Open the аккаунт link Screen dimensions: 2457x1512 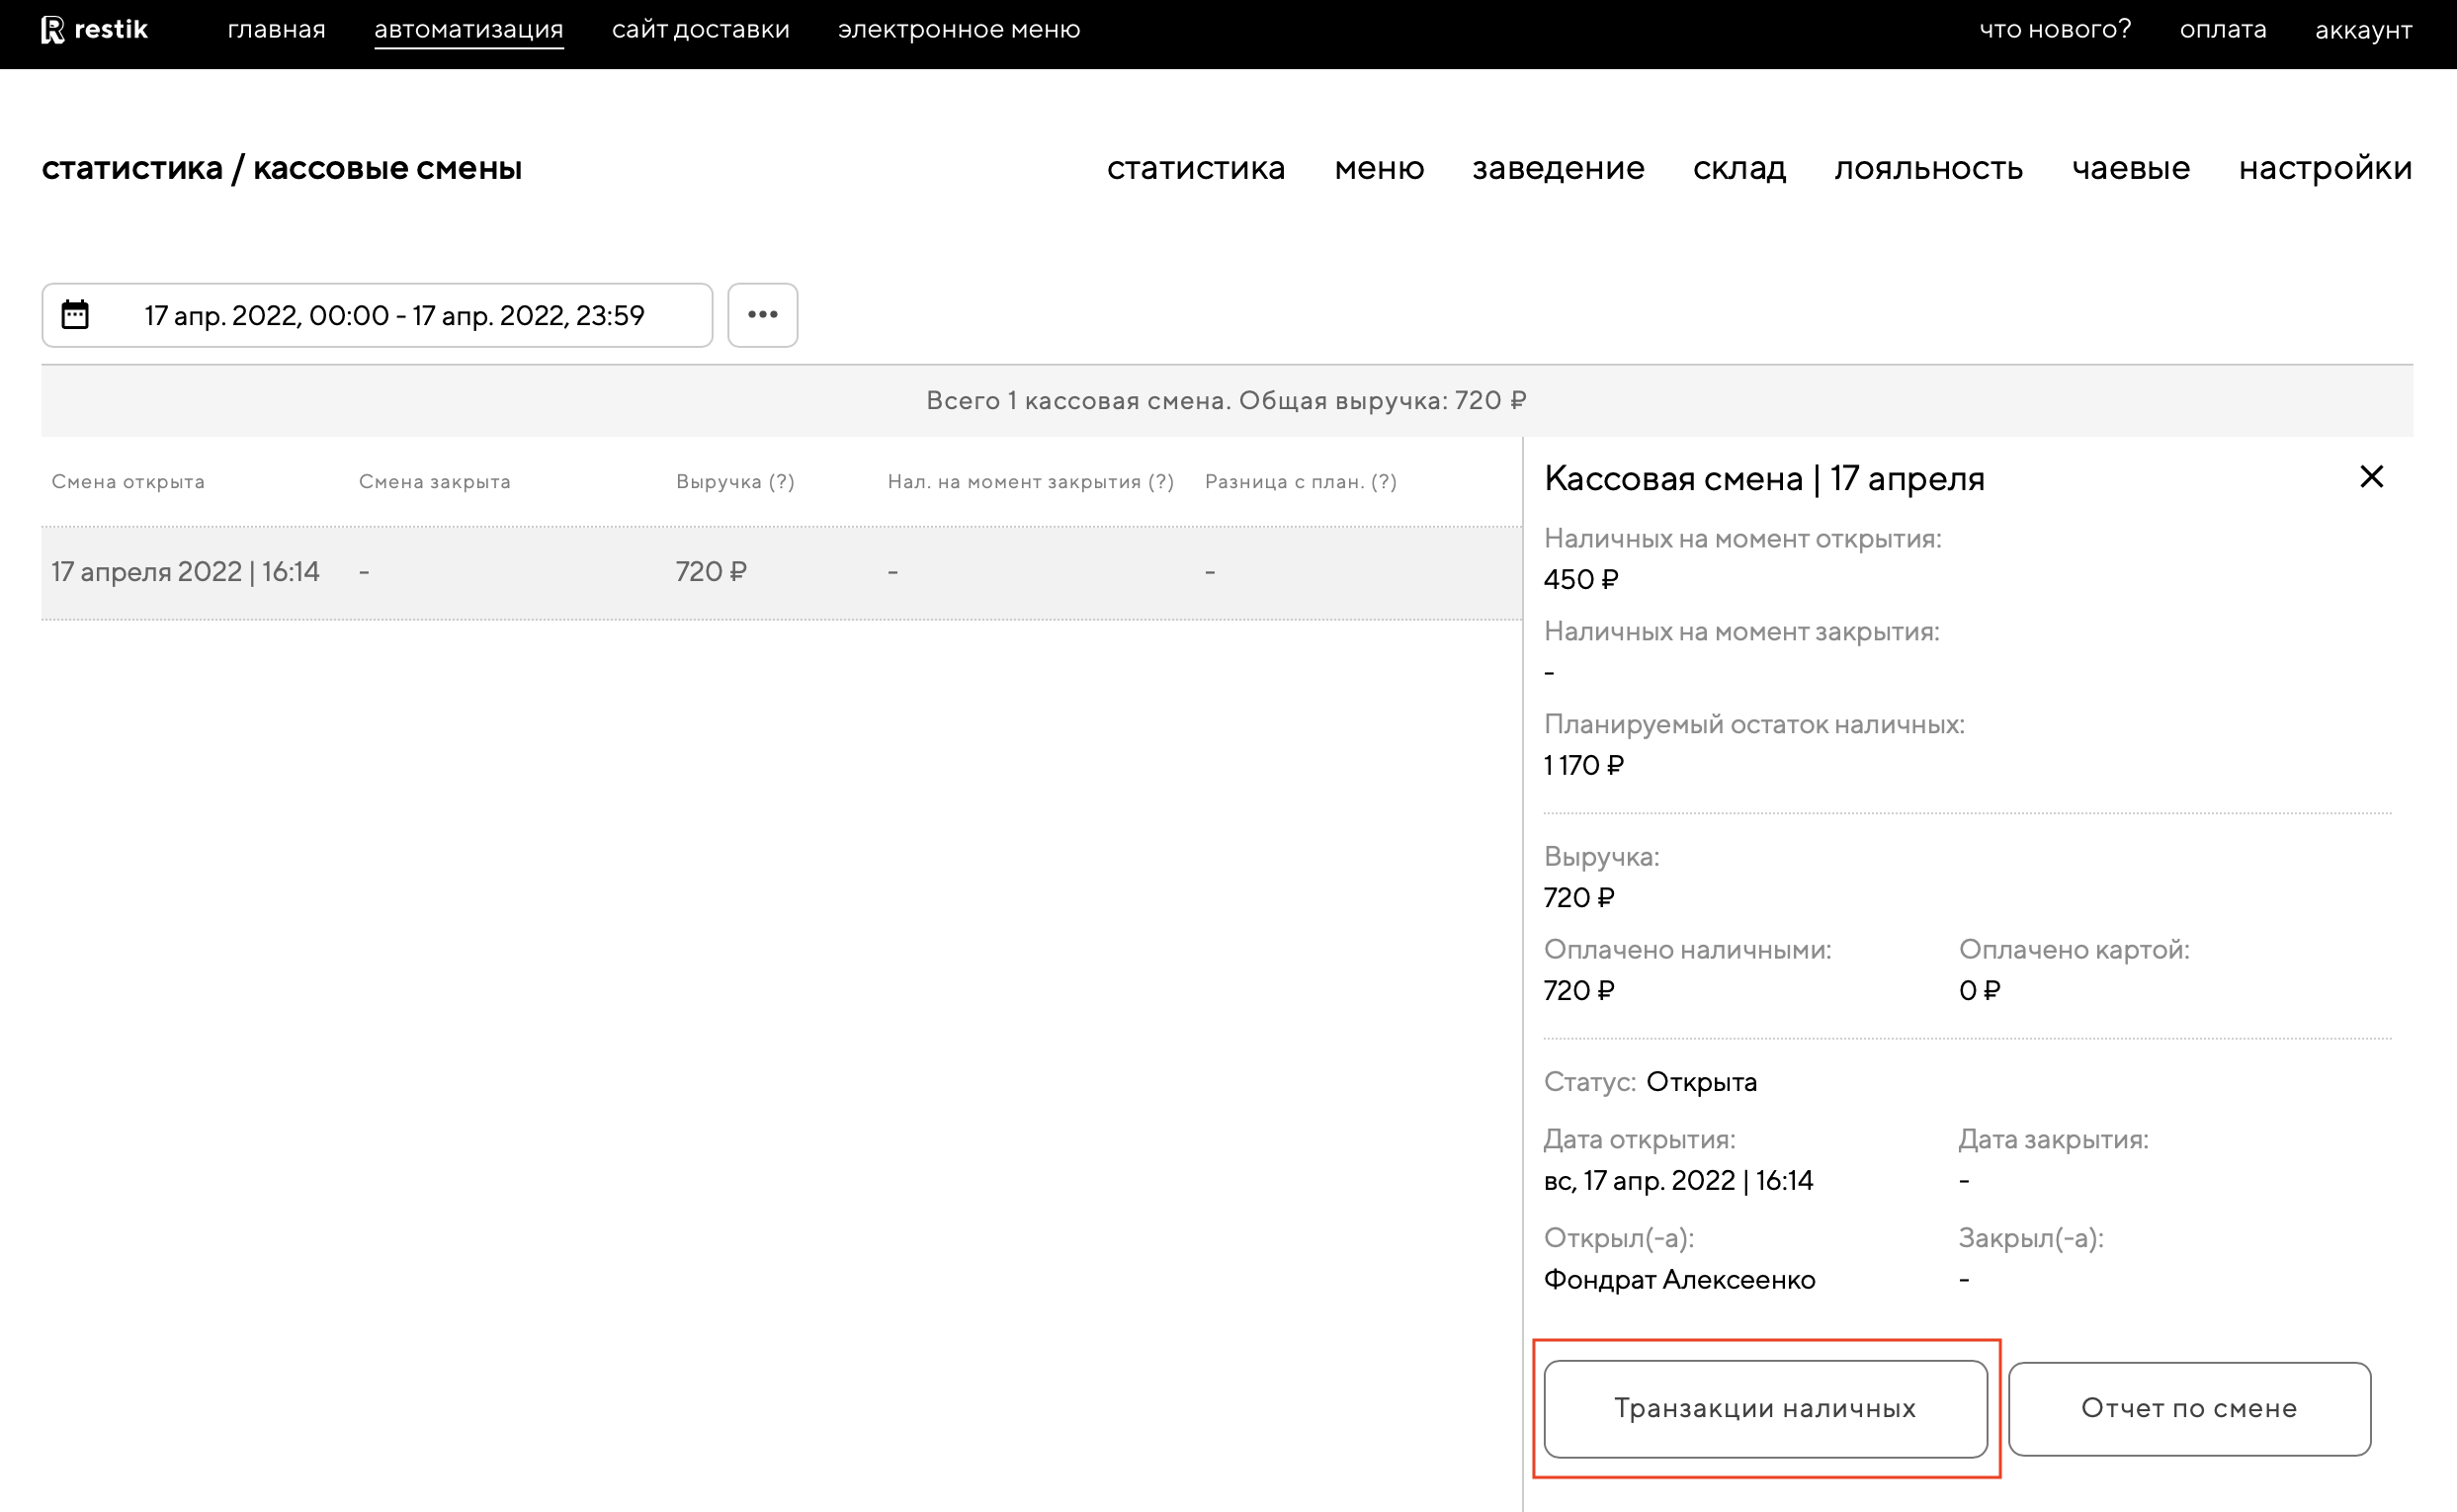[2362, 30]
